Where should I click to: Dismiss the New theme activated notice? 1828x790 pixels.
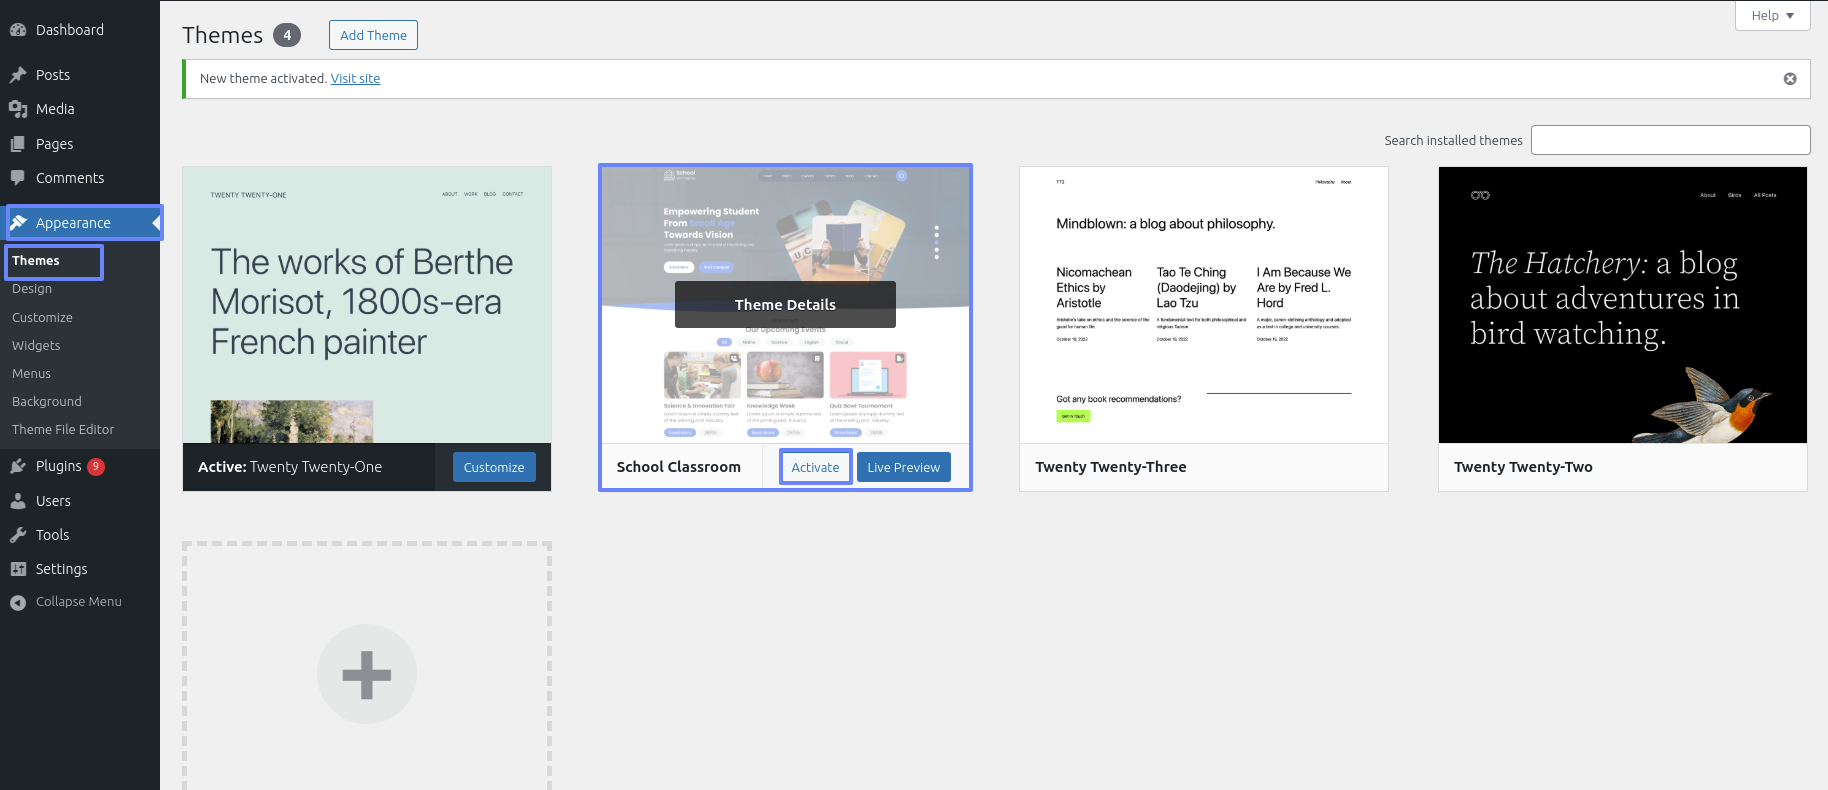1790,79
